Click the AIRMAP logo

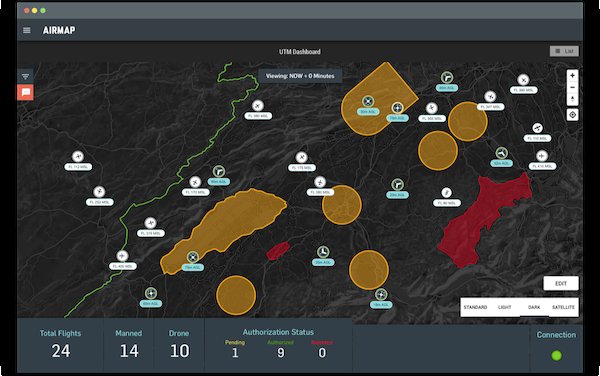pos(59,30)
